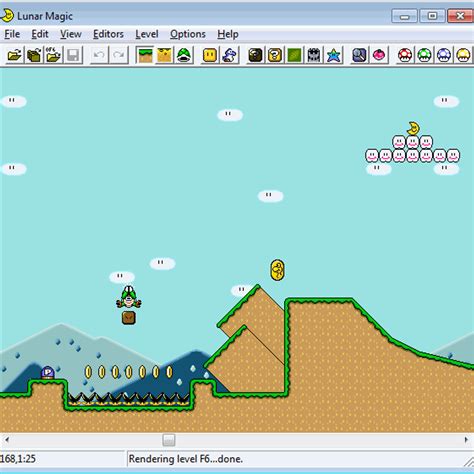This screenshot has width=474, height=474.
Task: Click the yellow mushroom toolbar icon
Action: (x=463, y=55)
